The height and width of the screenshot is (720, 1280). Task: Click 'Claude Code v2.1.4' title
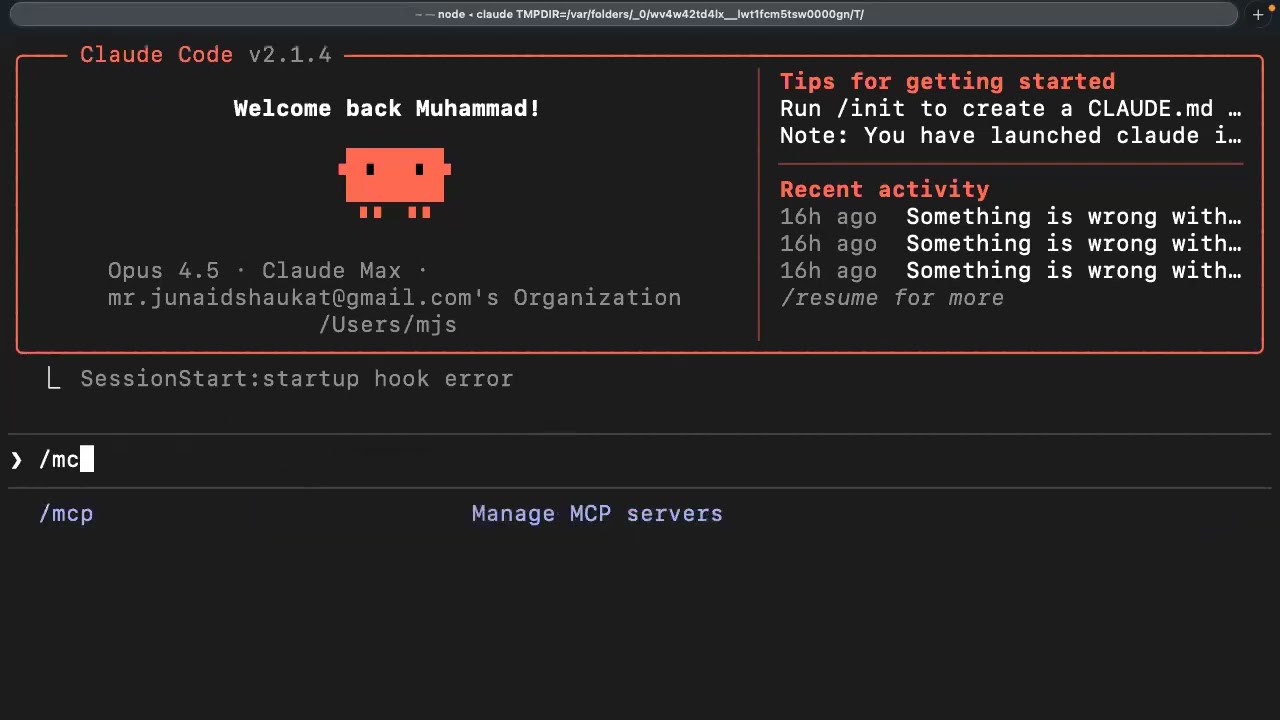tap(206, 55)
